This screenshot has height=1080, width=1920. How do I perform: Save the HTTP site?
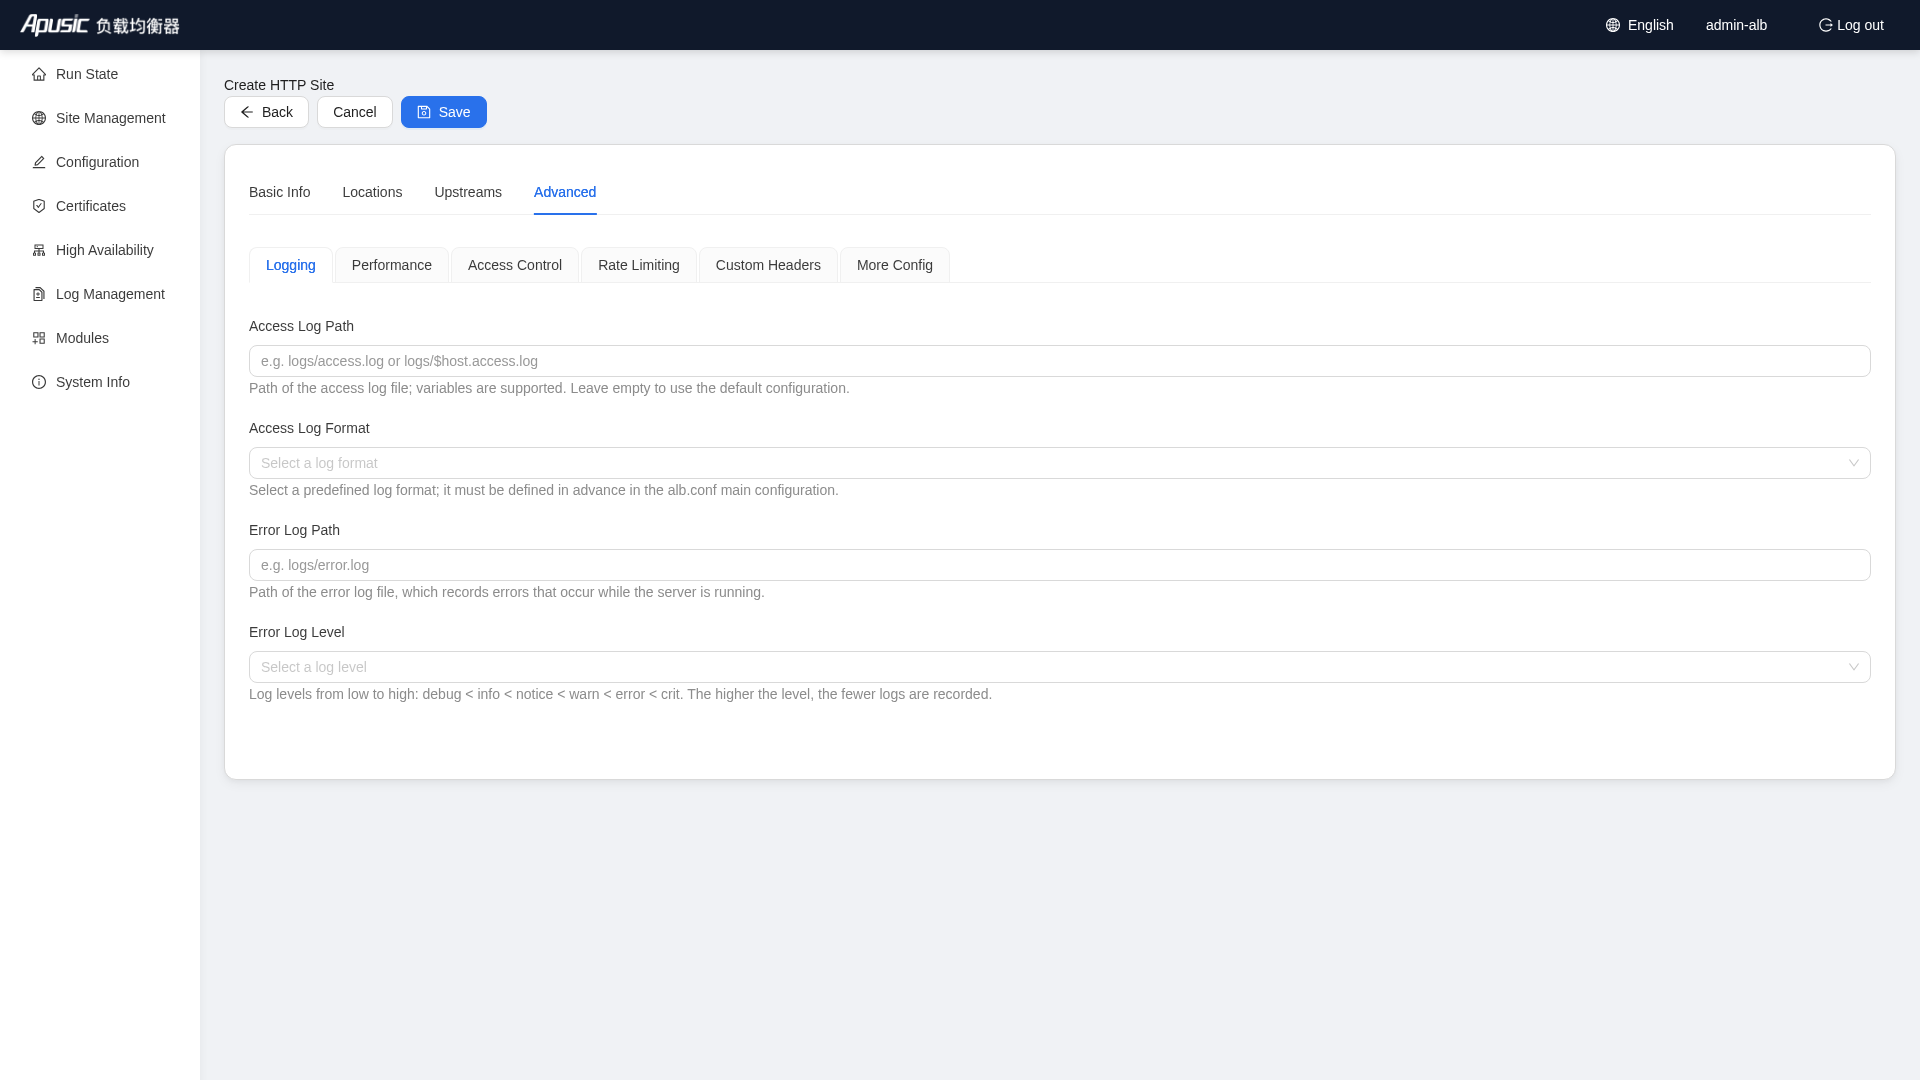tap(444, 112)
